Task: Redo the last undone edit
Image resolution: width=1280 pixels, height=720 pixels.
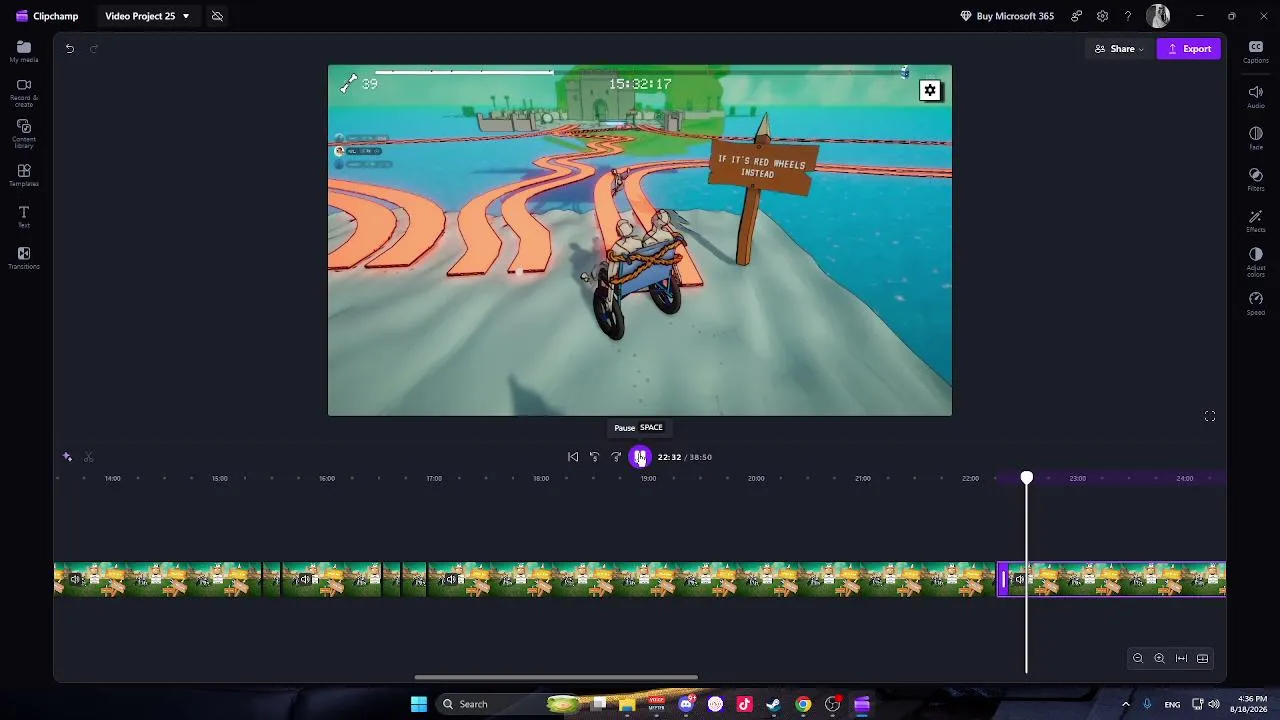Action: click(x=94, y=48)
